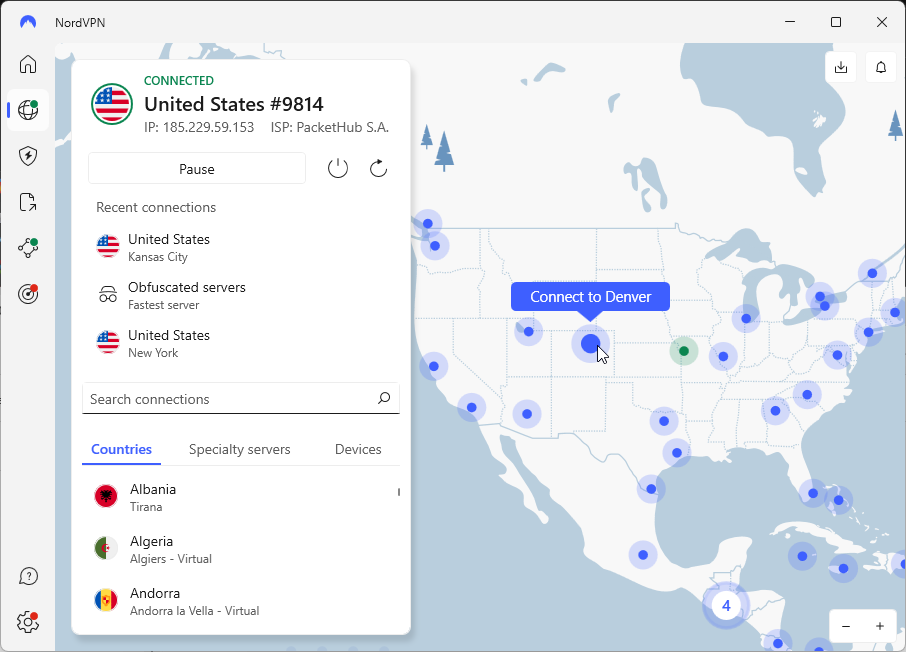The image size is (906, 652).
Task: Reconnect to recent United States Kansas City
Action: point(241,247)
